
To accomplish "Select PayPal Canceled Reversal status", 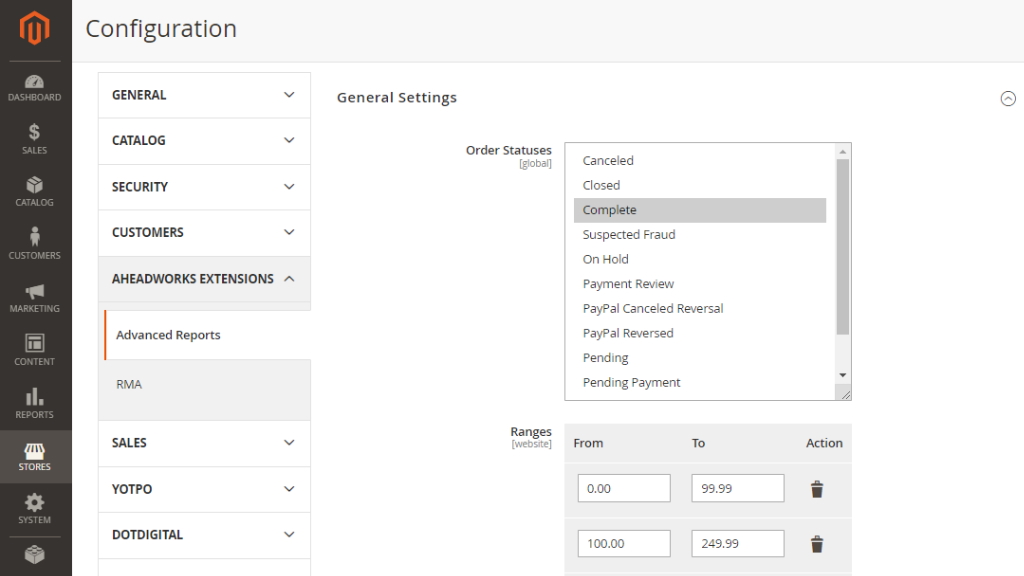I will point(699,309).
